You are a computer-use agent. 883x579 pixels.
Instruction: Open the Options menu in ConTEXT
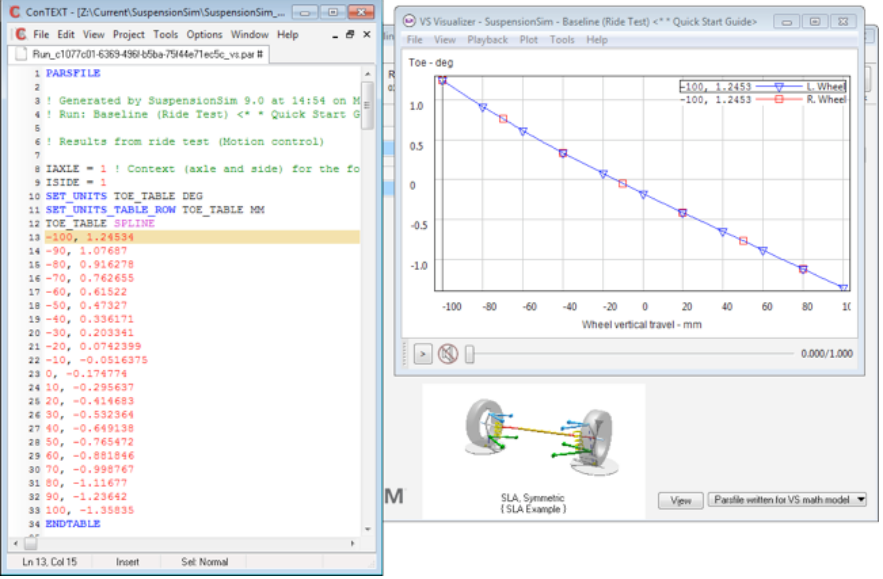(x=204, y=34)
